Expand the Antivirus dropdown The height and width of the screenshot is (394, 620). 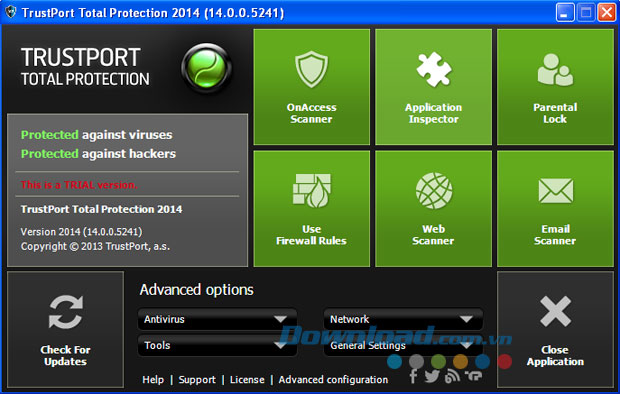217,319
